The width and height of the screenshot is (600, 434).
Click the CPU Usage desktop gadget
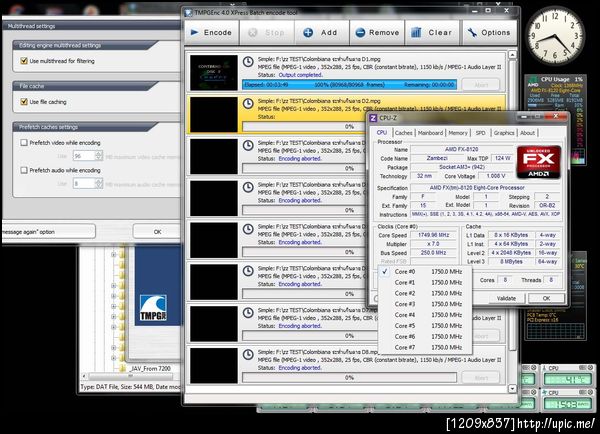tap(555, 121)
